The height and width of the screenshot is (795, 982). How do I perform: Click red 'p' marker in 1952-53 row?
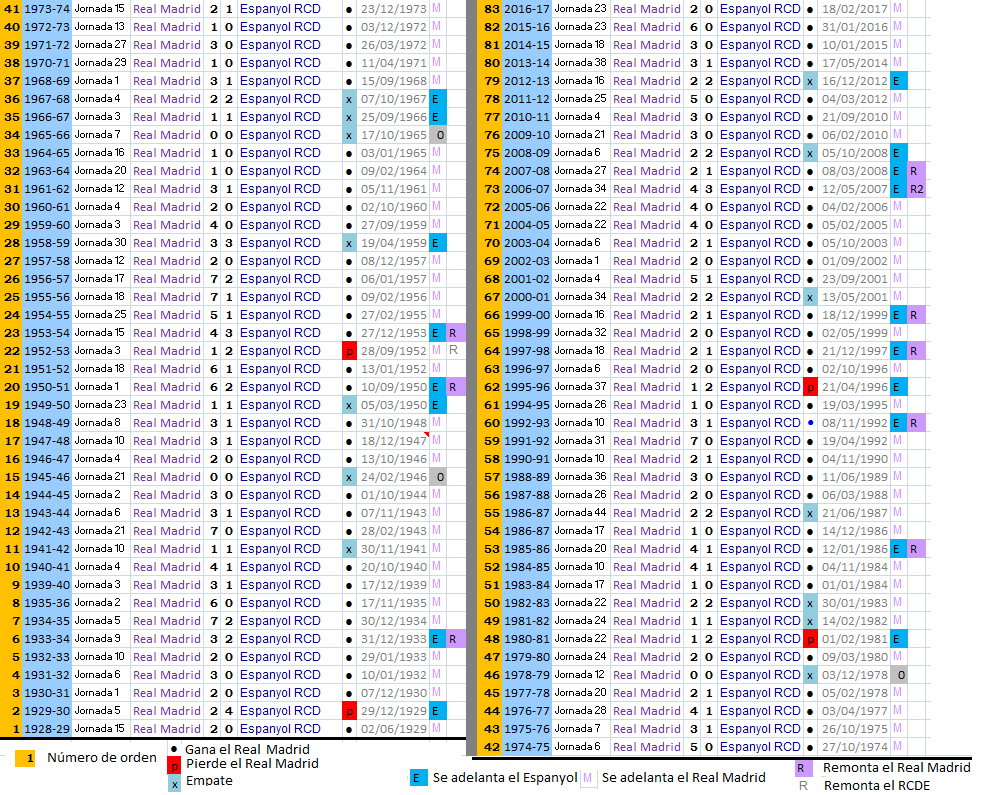[x=349, y=351]
